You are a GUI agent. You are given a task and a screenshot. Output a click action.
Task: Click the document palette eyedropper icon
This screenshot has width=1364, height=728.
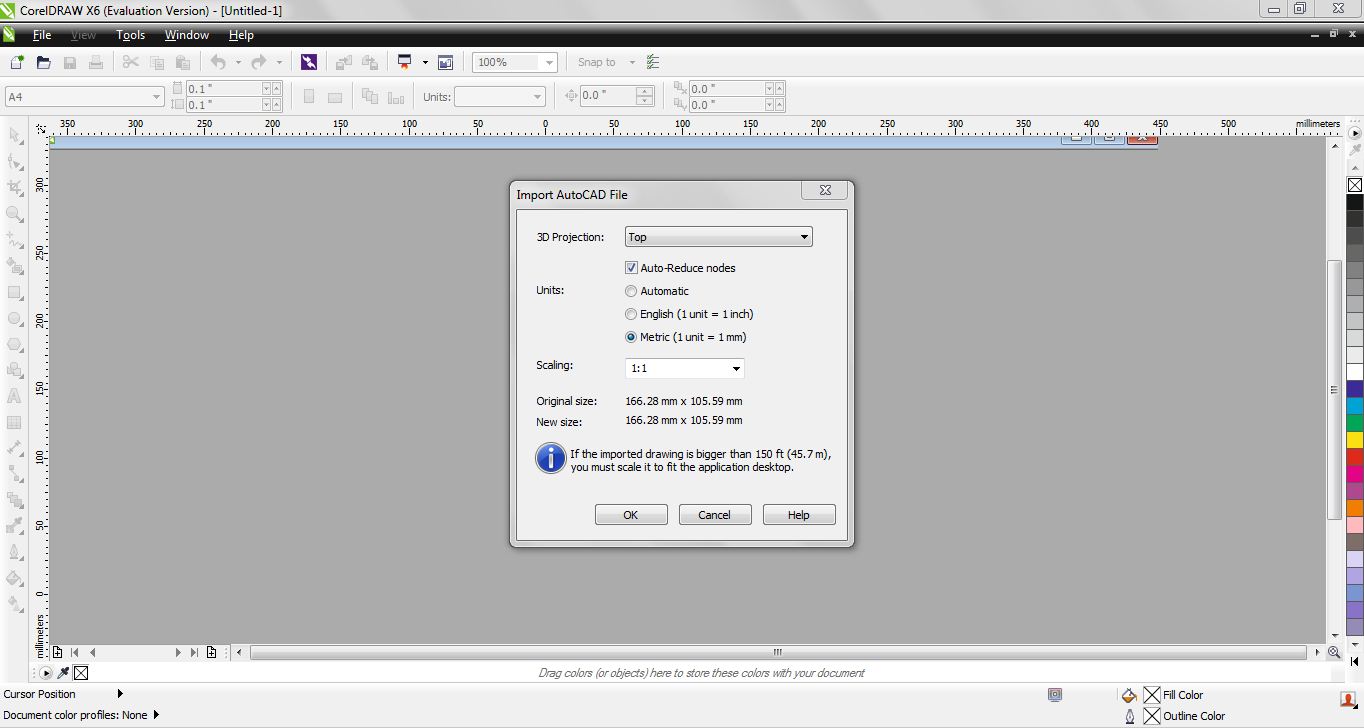[x=65, y=673]
